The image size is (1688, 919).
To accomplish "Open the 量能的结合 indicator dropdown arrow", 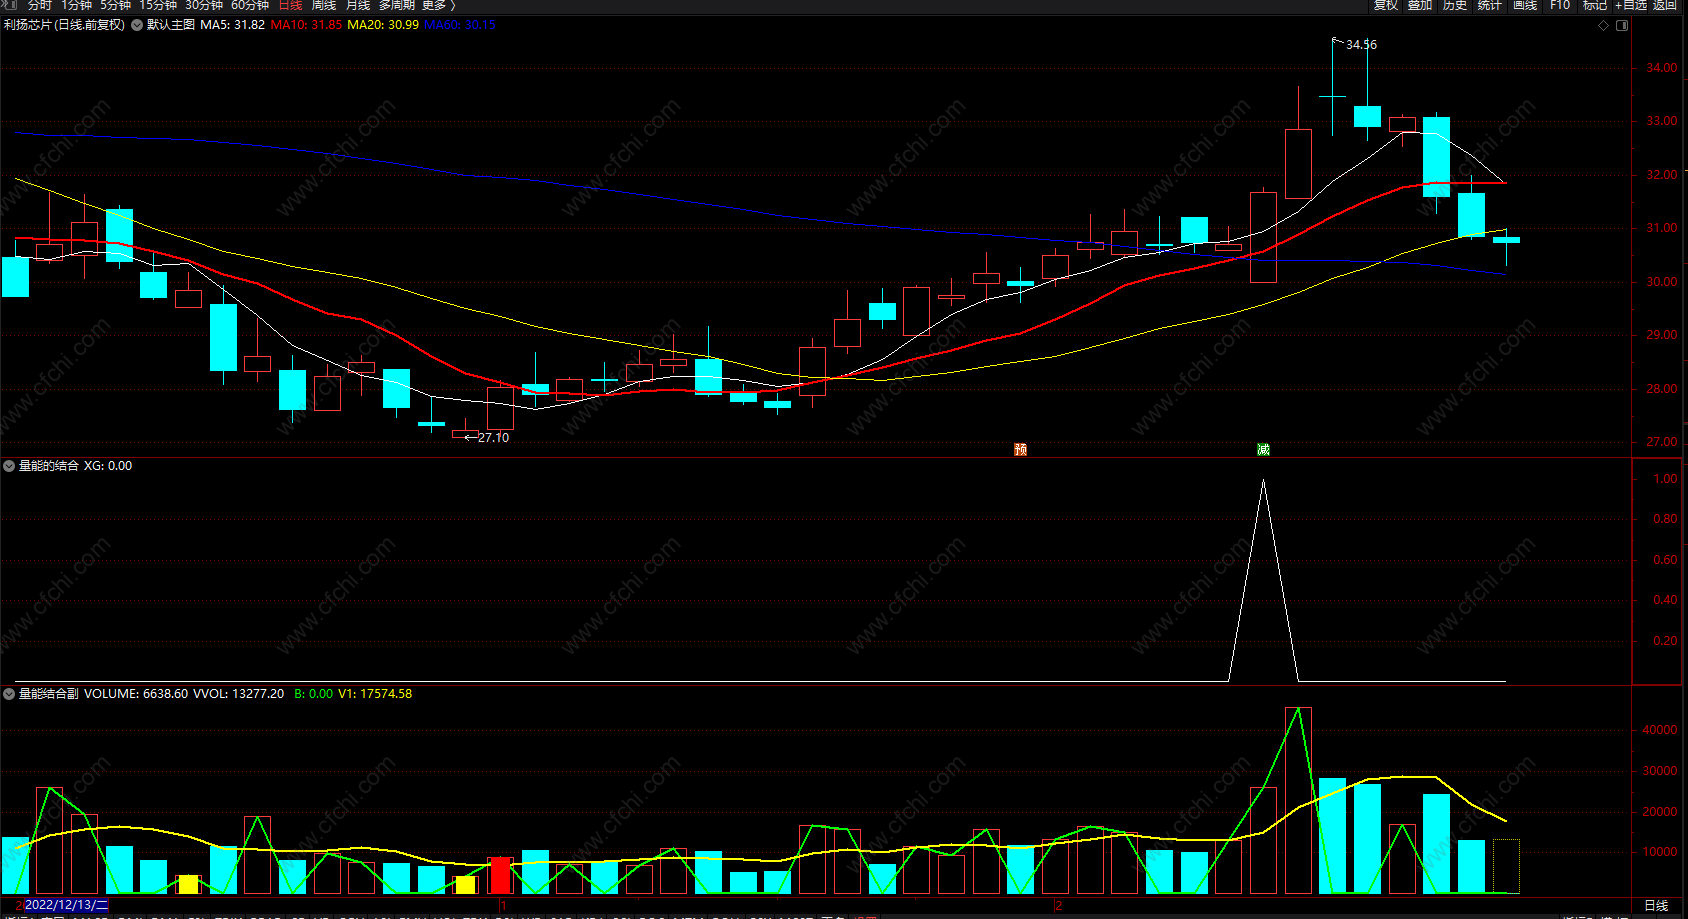I will coord(9,466).
